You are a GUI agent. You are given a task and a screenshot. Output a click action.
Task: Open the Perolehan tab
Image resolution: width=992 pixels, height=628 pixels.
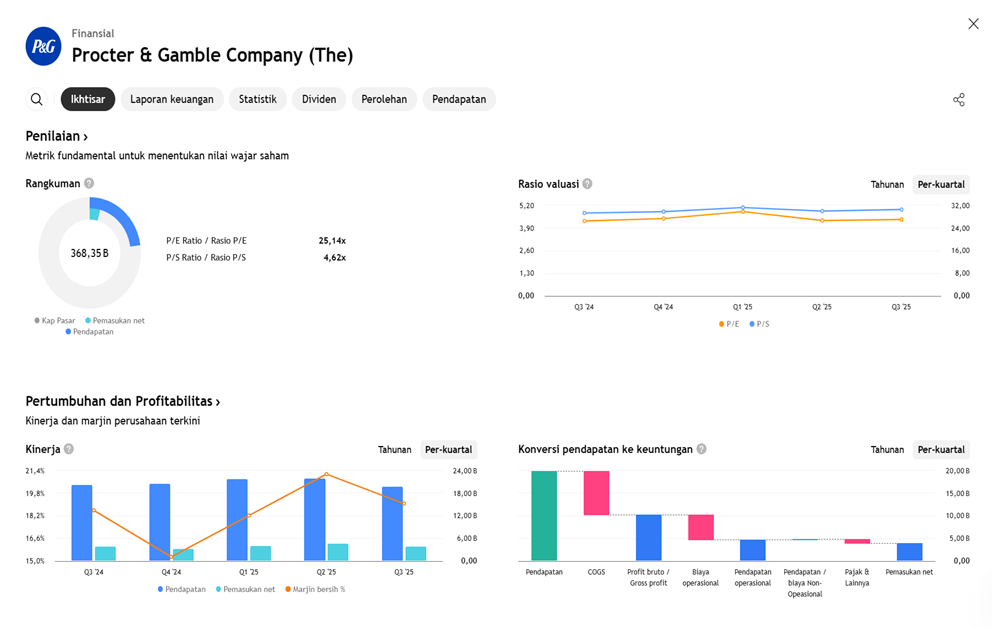(x=384, y=99)
